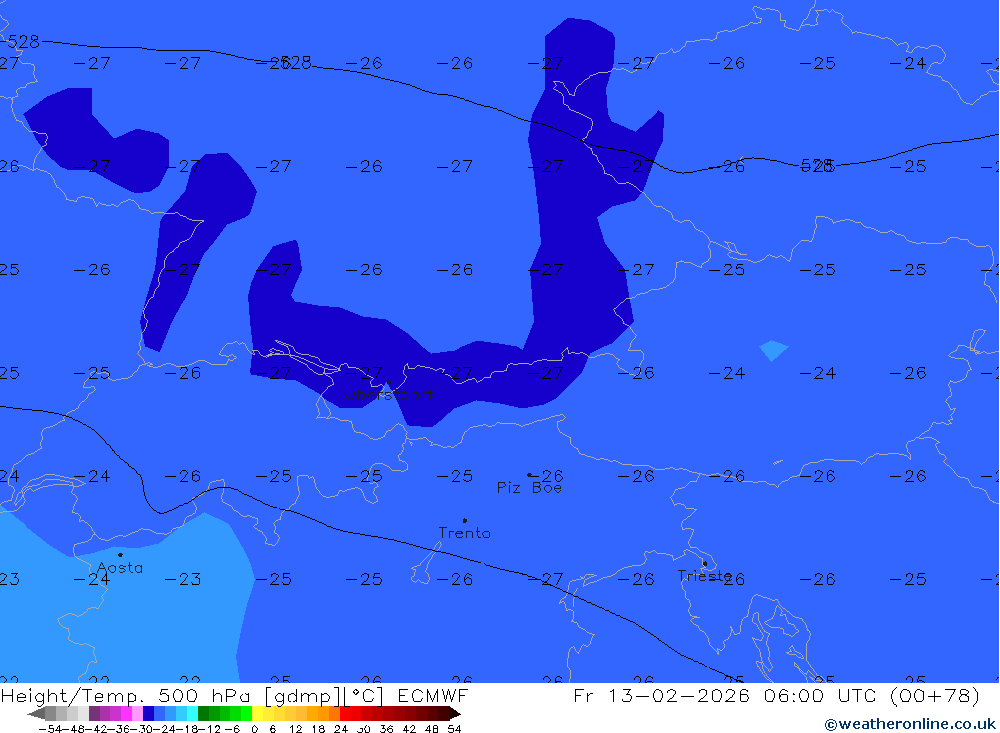Click the magenta legend swatch

pos(126,714)
